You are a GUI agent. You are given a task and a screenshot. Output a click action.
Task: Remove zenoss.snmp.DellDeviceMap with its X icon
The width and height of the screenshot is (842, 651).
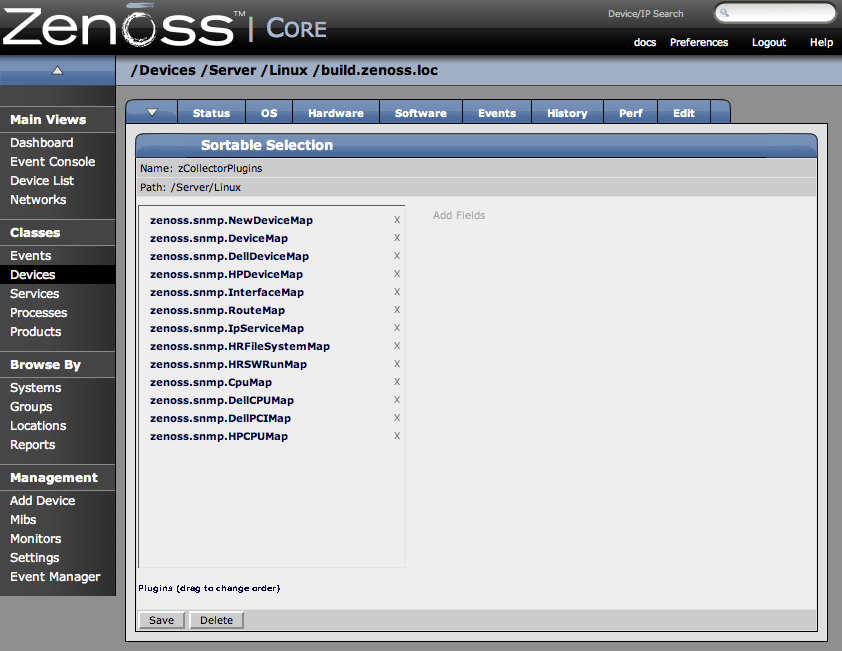coord(397,256)
